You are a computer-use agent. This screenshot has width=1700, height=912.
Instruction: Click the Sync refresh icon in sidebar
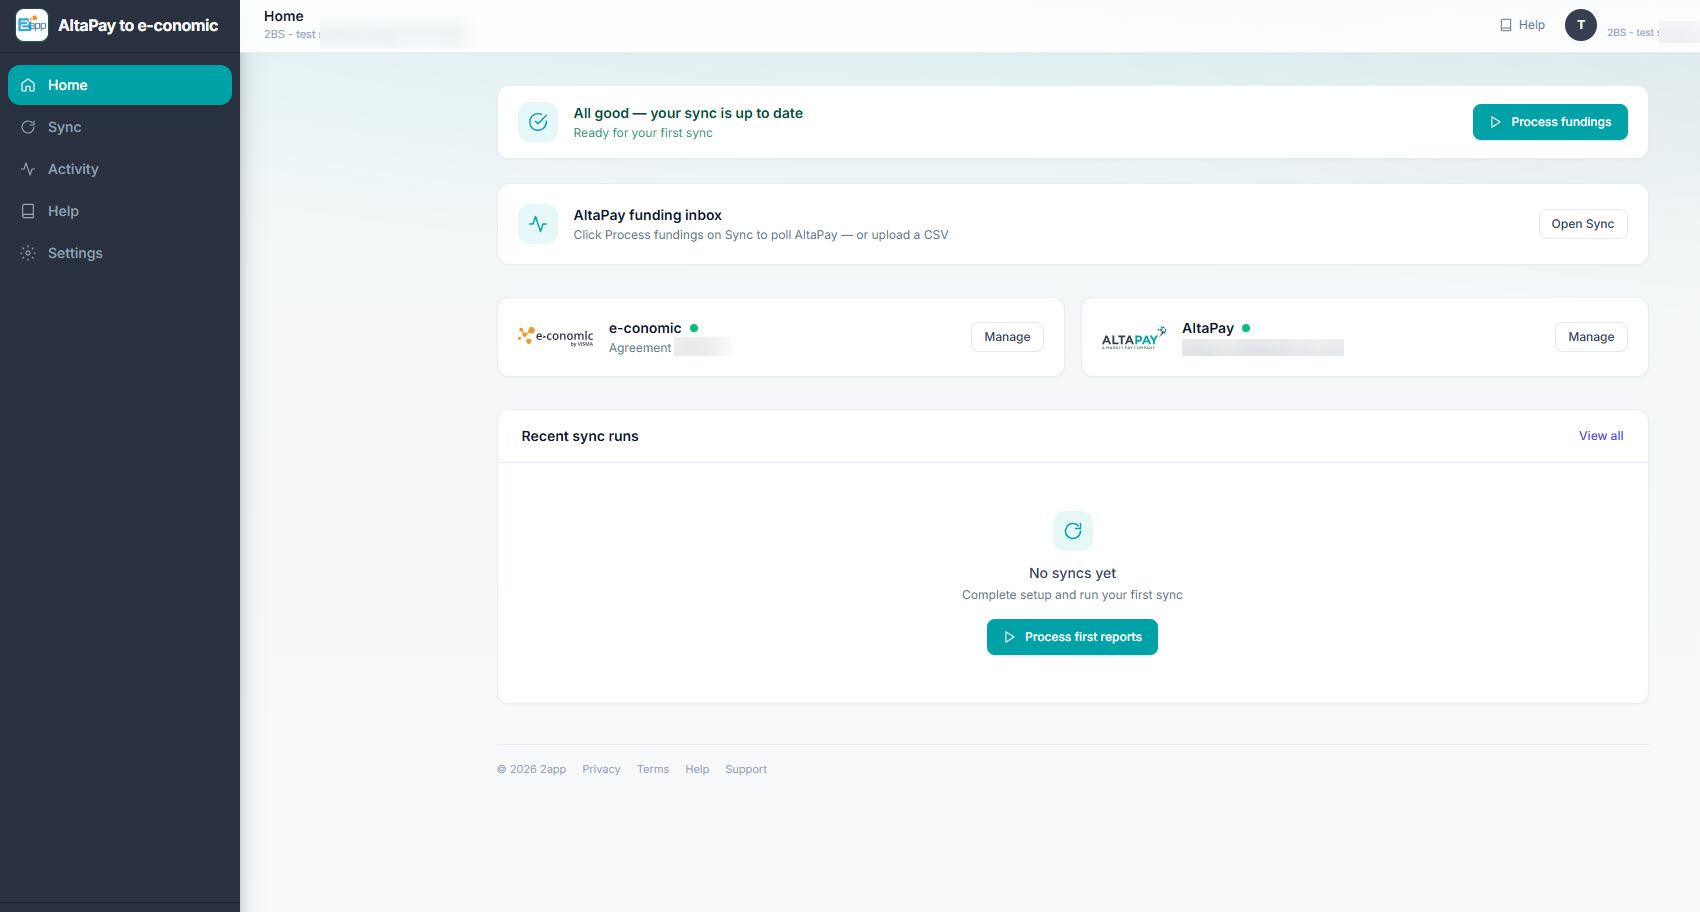[28, 127]
